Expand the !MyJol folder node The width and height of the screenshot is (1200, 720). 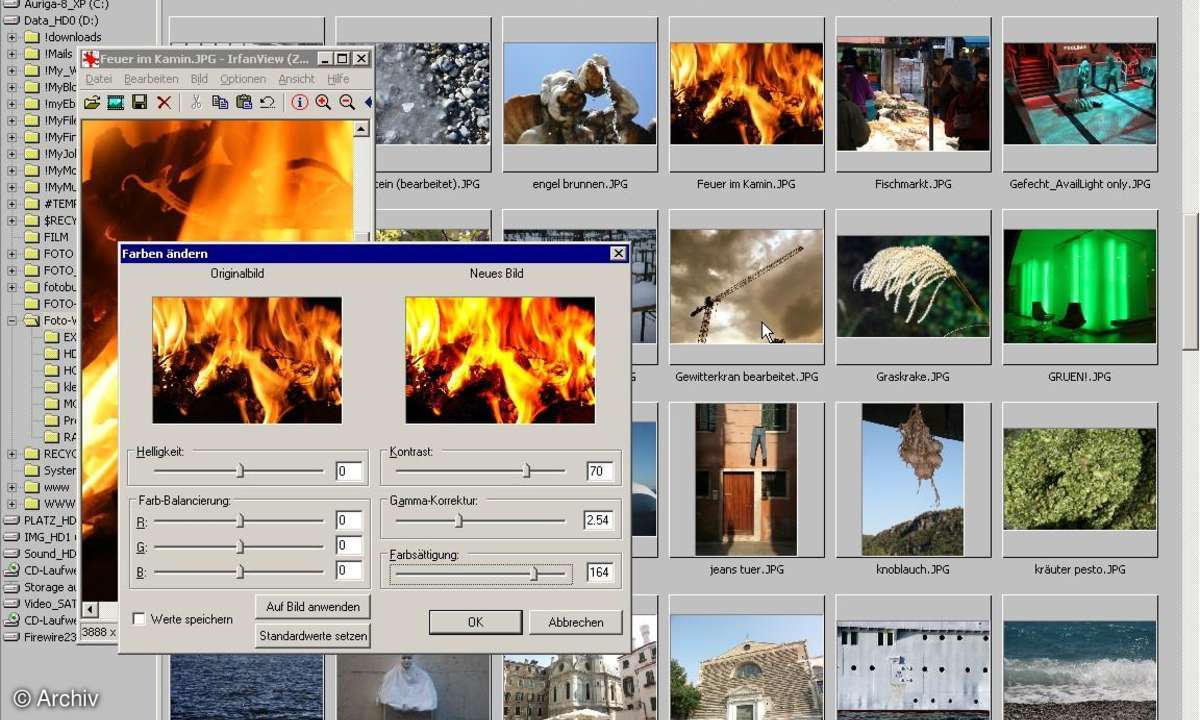[12, 154]
